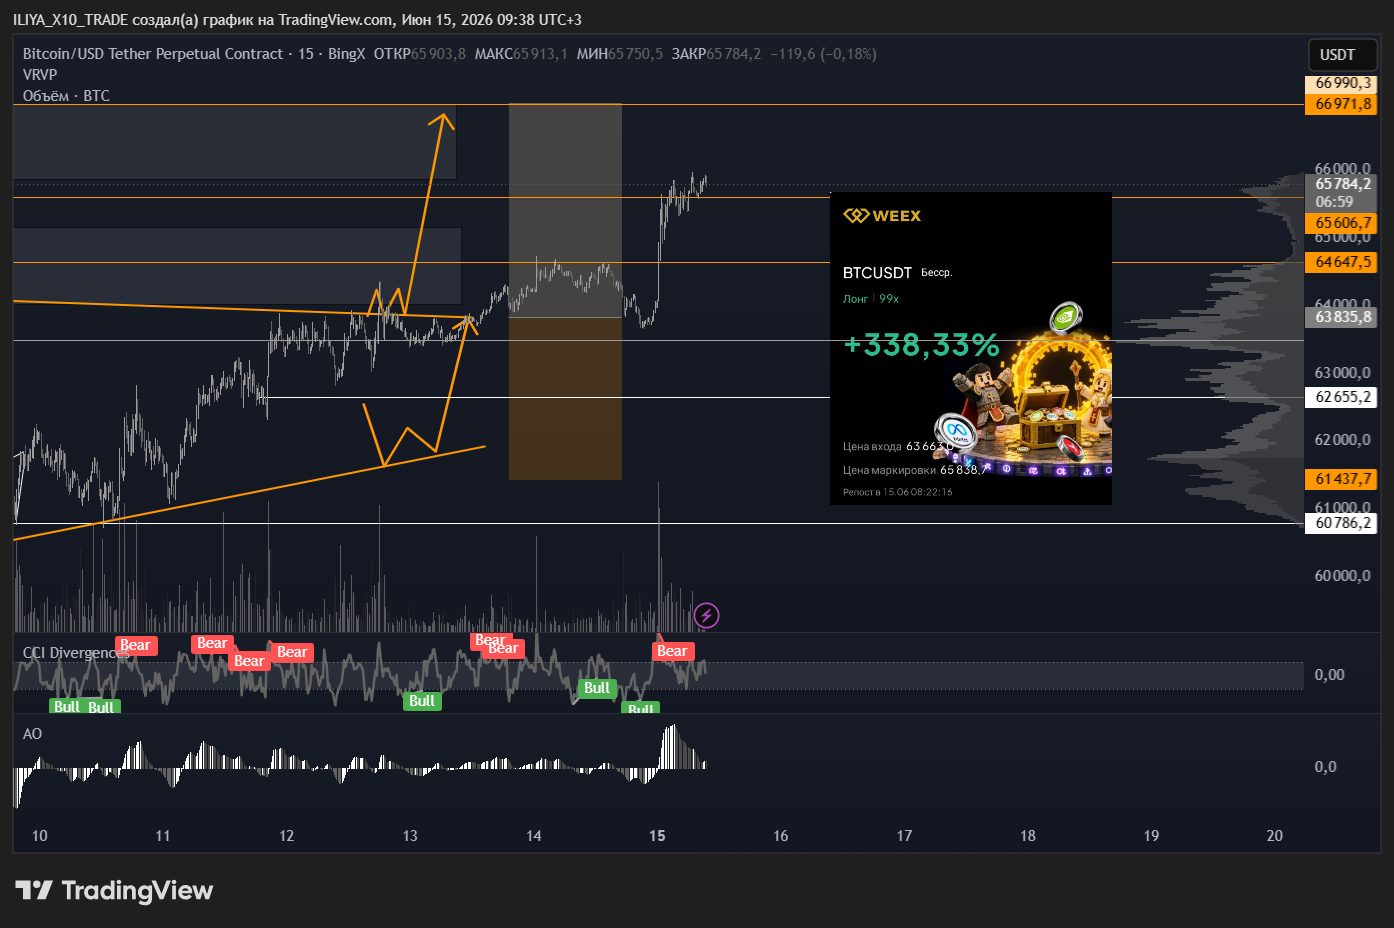1394x928 pixels.
Task: Select the orange 61437,7 price label
Action: coord(1341,479)
